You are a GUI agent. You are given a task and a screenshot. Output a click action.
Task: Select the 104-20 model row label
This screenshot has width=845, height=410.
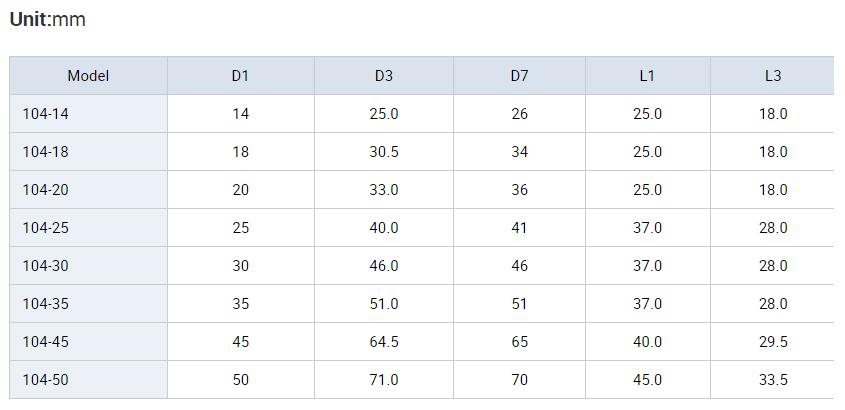click(x=46, y=190)
